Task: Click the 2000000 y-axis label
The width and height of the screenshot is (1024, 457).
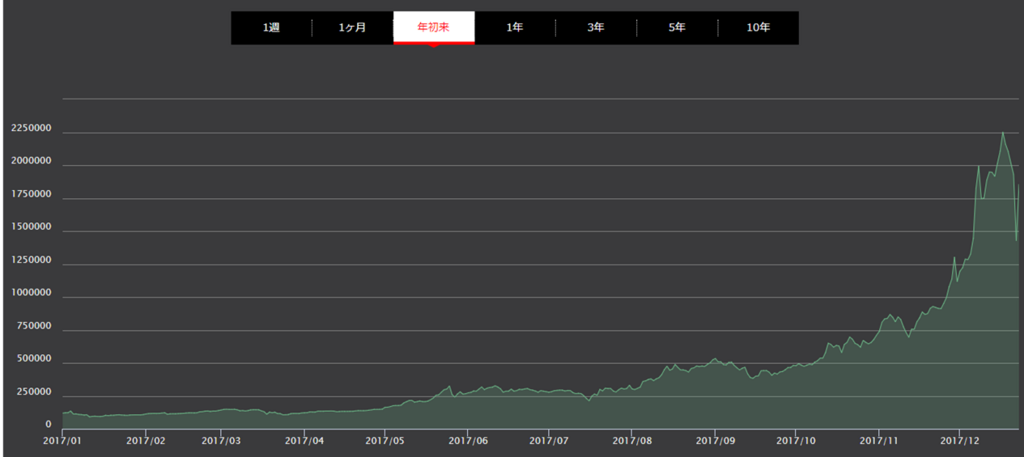Action: coord(31,161)
